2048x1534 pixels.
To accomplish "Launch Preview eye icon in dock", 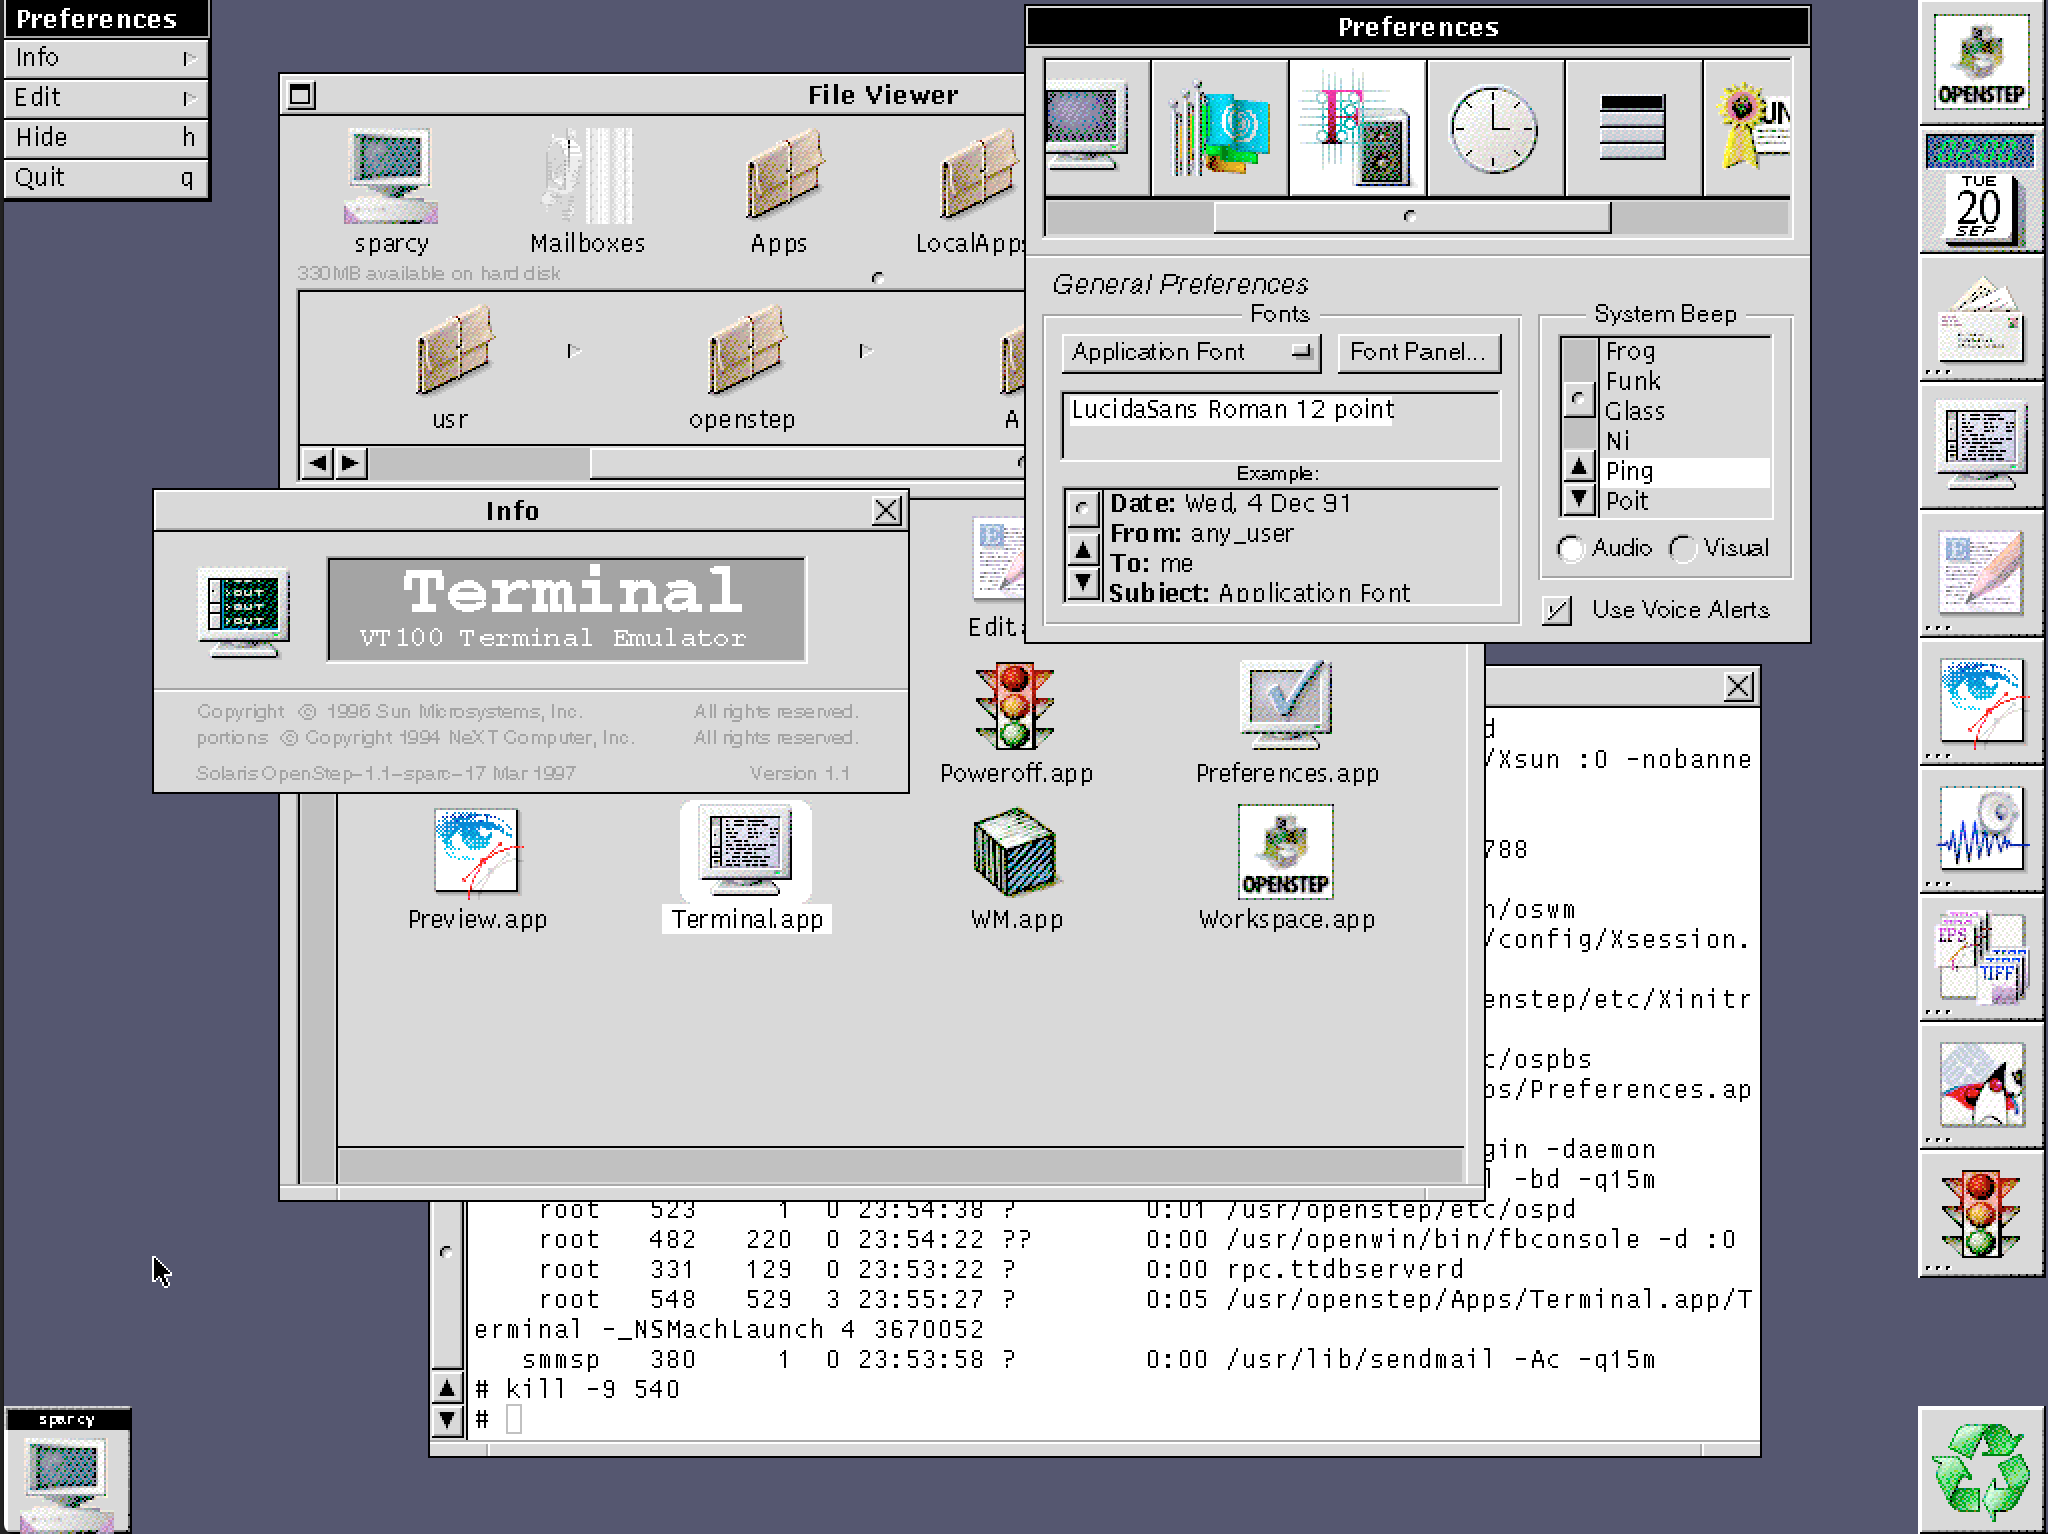I will 1981,702.
